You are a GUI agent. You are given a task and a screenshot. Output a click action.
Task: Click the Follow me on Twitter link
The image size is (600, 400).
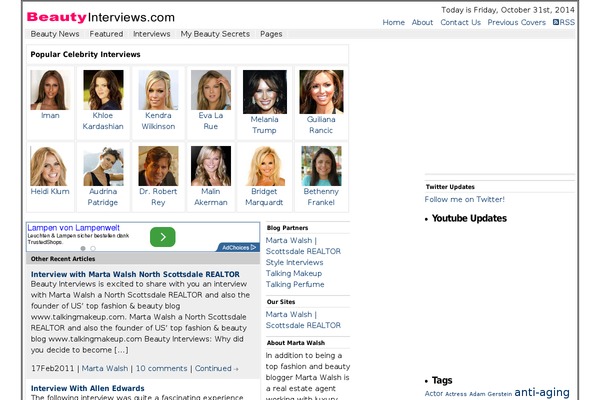point(465,199)
